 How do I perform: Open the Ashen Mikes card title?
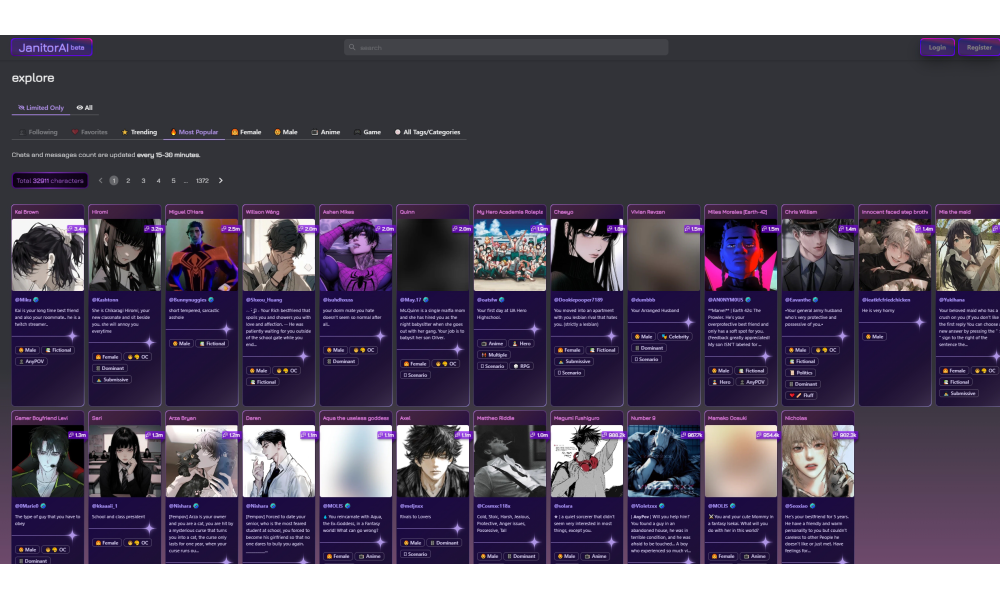pyautogui.click(x=338, y=212)
